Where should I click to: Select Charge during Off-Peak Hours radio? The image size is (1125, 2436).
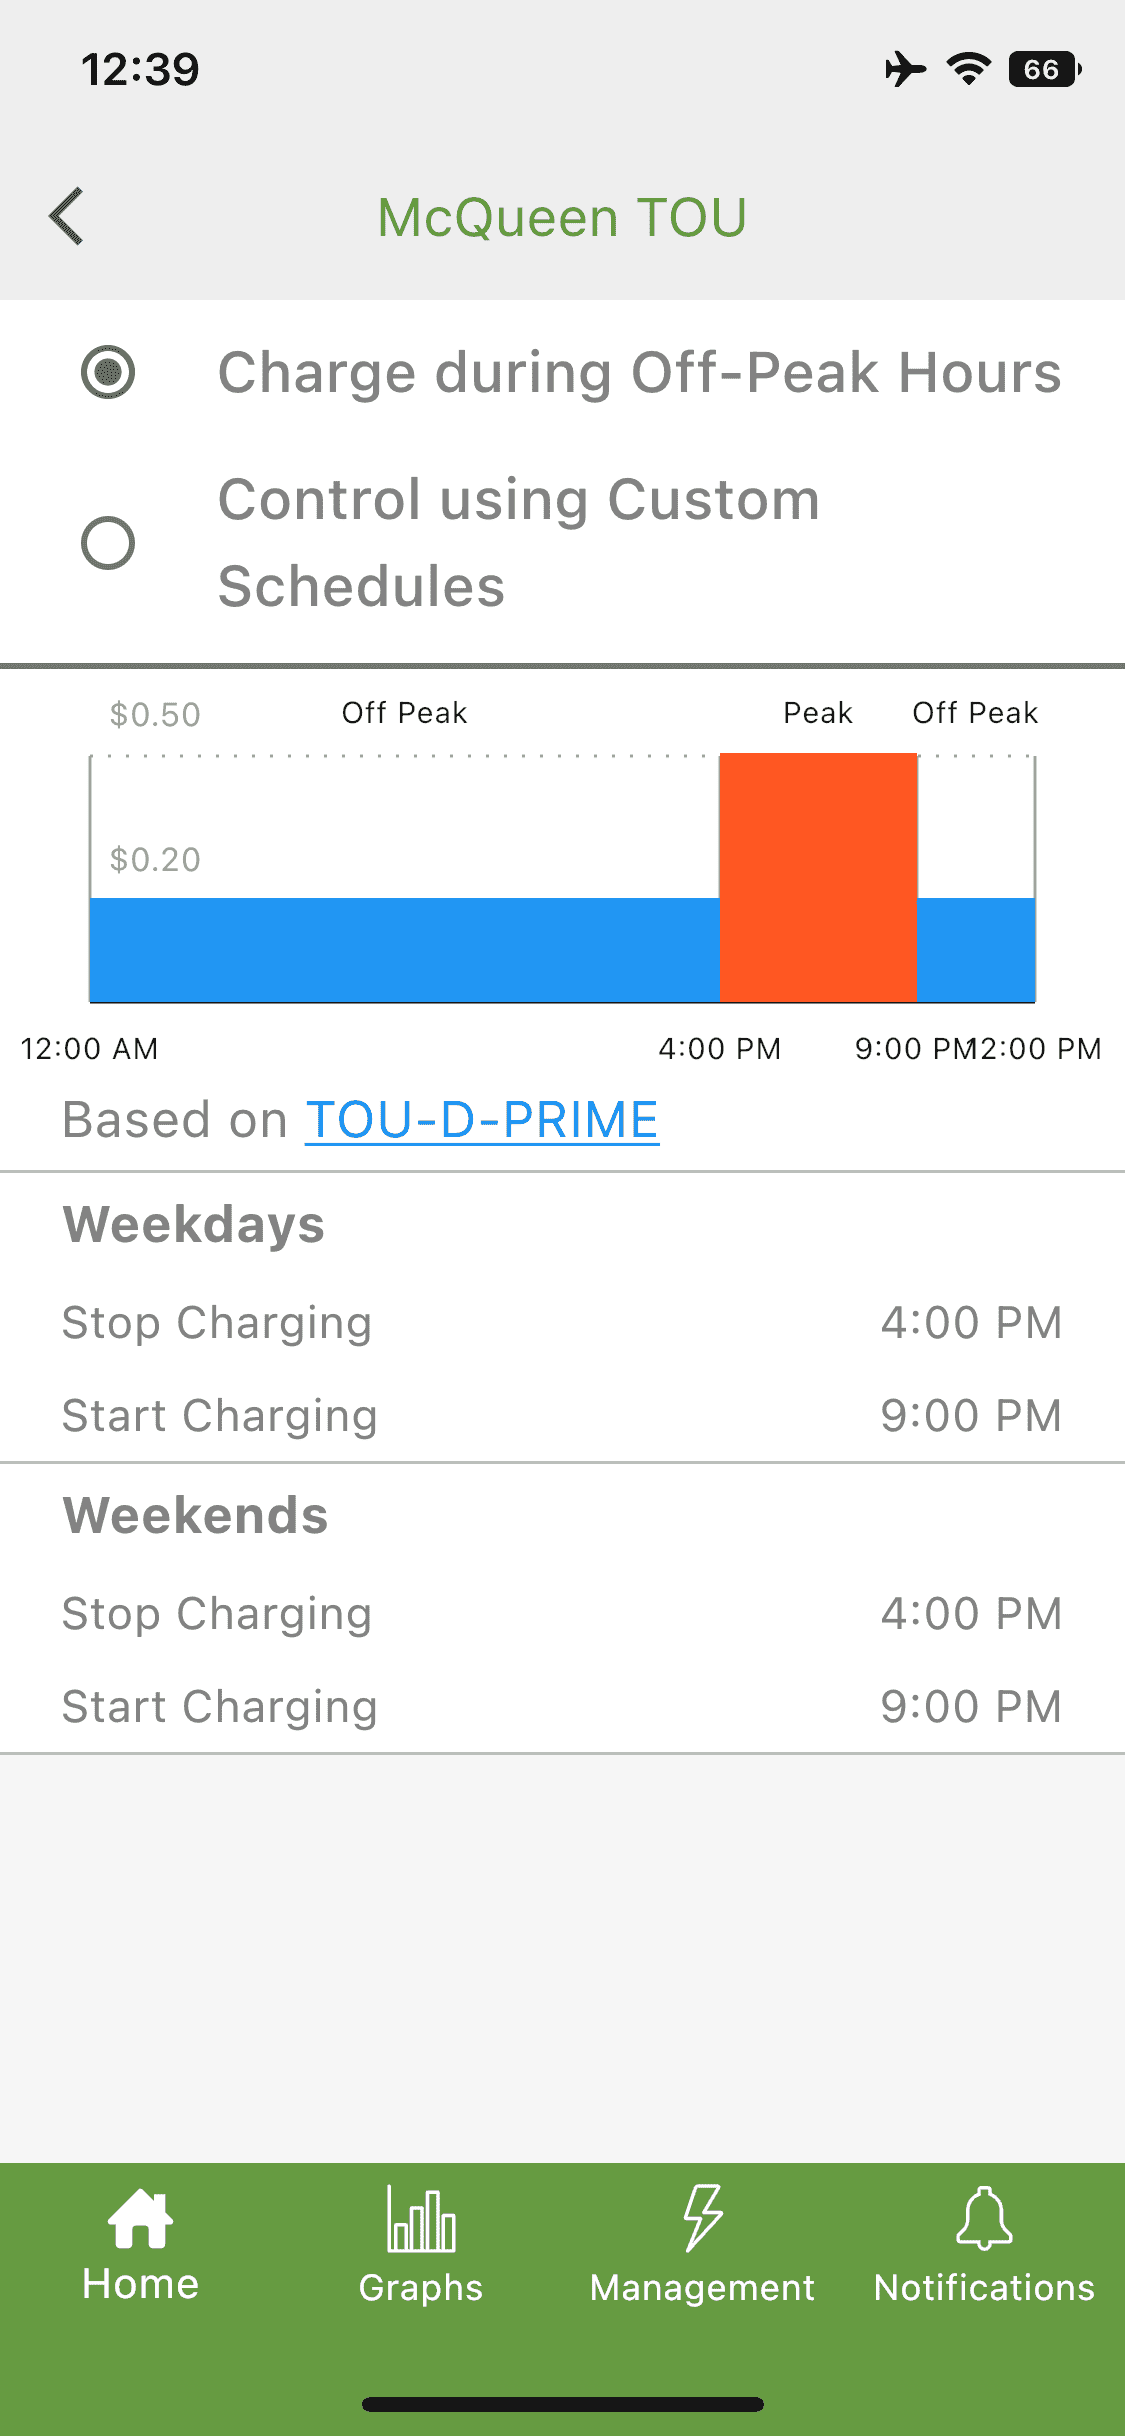108,373
